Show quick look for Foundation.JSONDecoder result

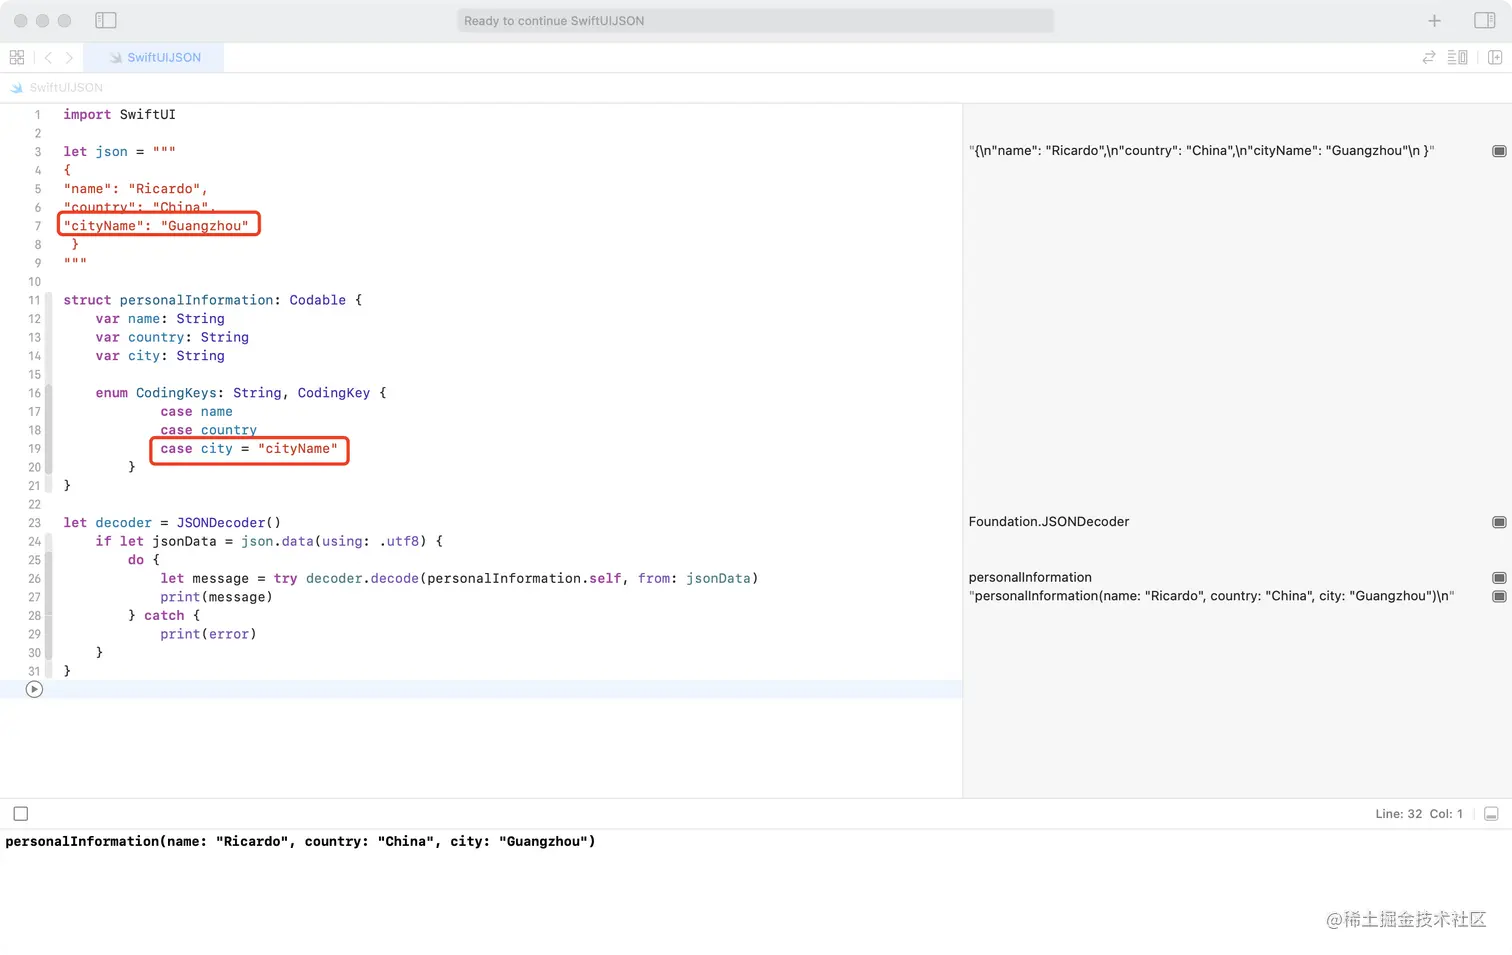1499,522
